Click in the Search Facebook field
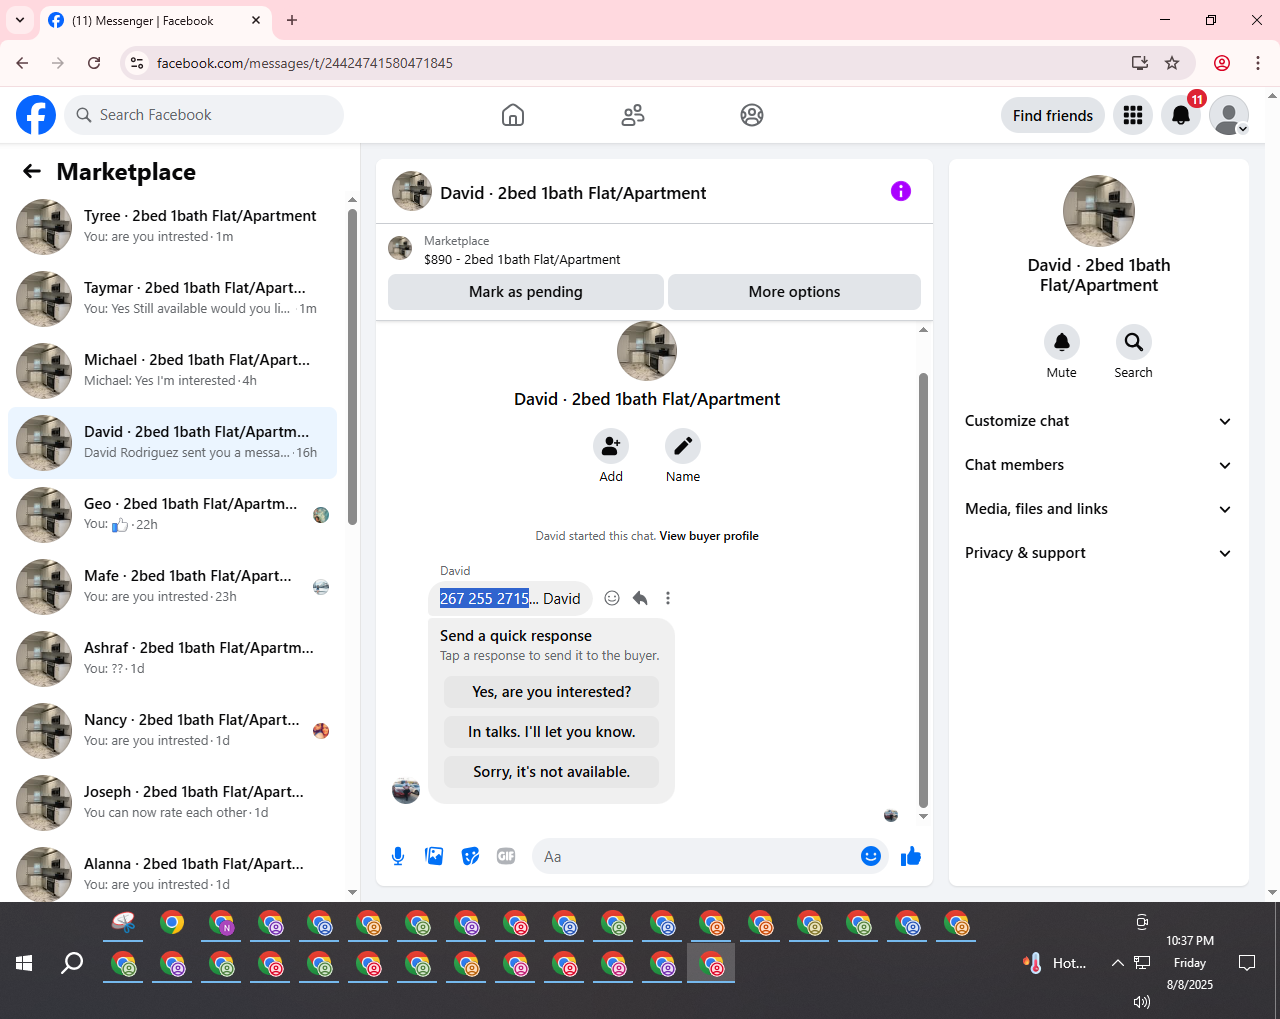The height and width of the screenshot is (1019, 1280). [x=204, y=115]
